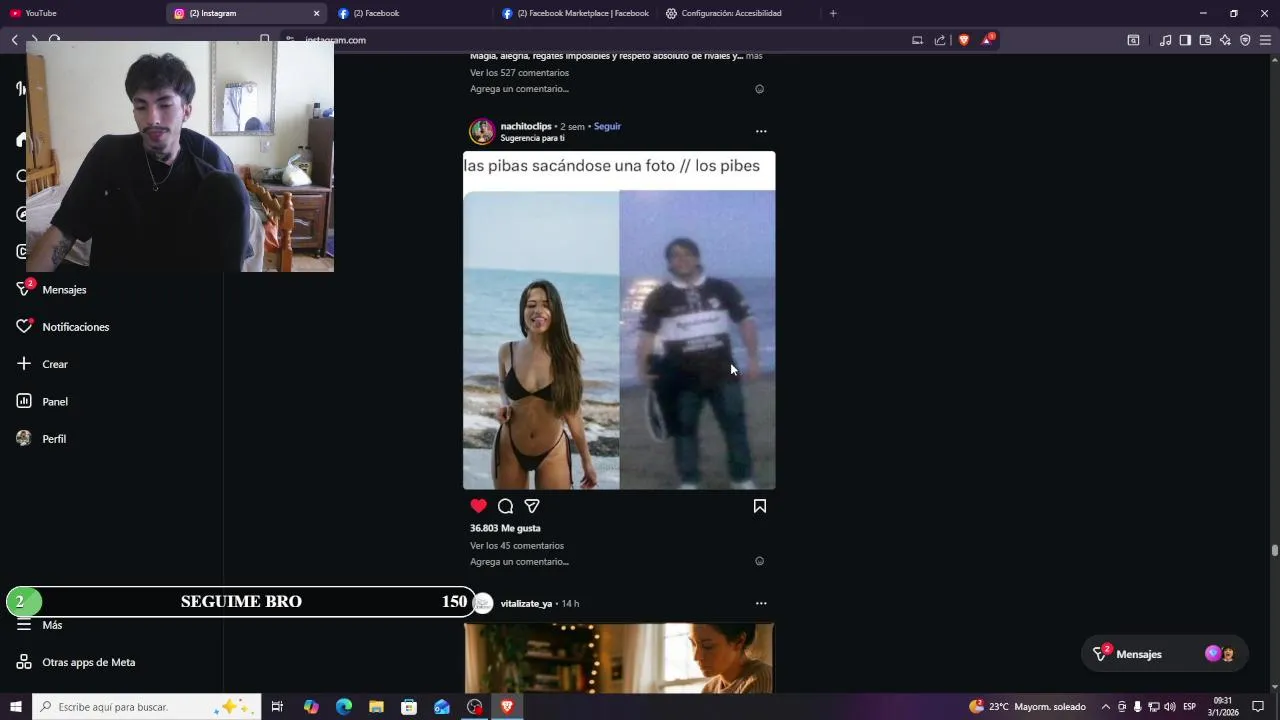Open more options for nachitoclips post
The width and height of the screenshot is (1280, 720).
[x=761, y=131]
